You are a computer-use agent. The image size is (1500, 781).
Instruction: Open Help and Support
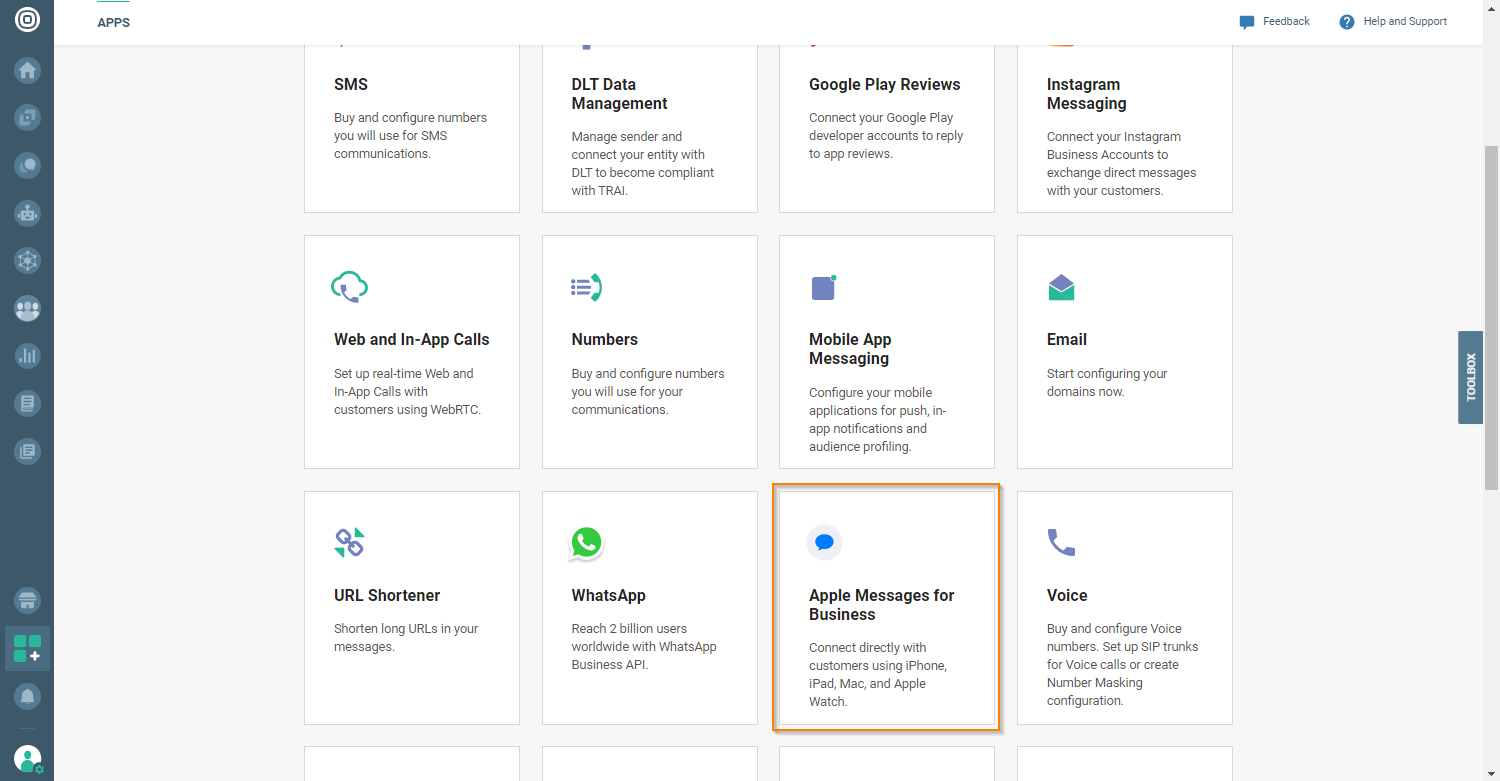pyautogui.click(x=1392, y=21)
